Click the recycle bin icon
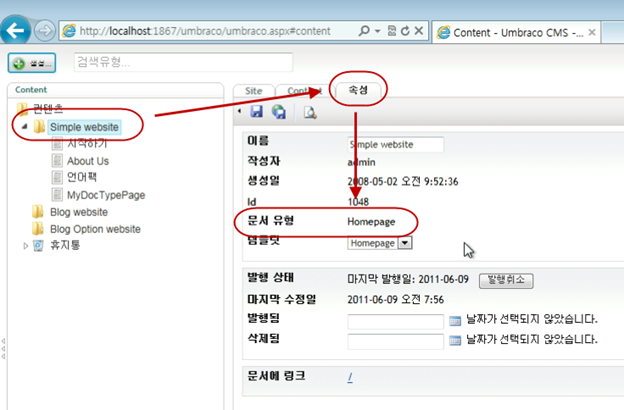The height and width of the screenshot is (410, 624). point(38,246)
